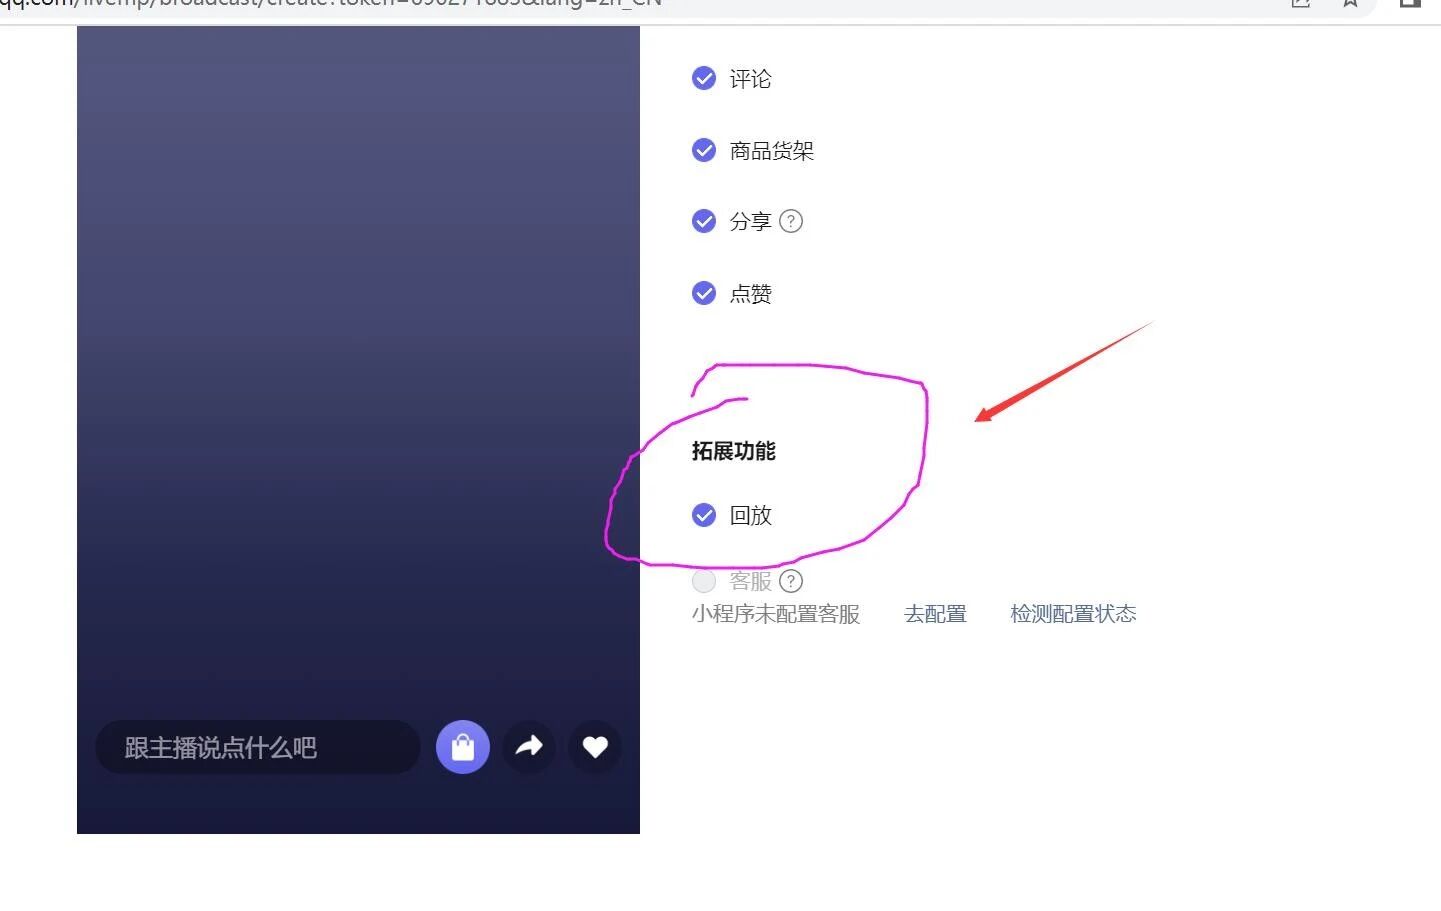Uncheck the 评论 checkbox
The height and width of the screenshot is (911, 1441).
pyautogui.click(x=704, y=78)
